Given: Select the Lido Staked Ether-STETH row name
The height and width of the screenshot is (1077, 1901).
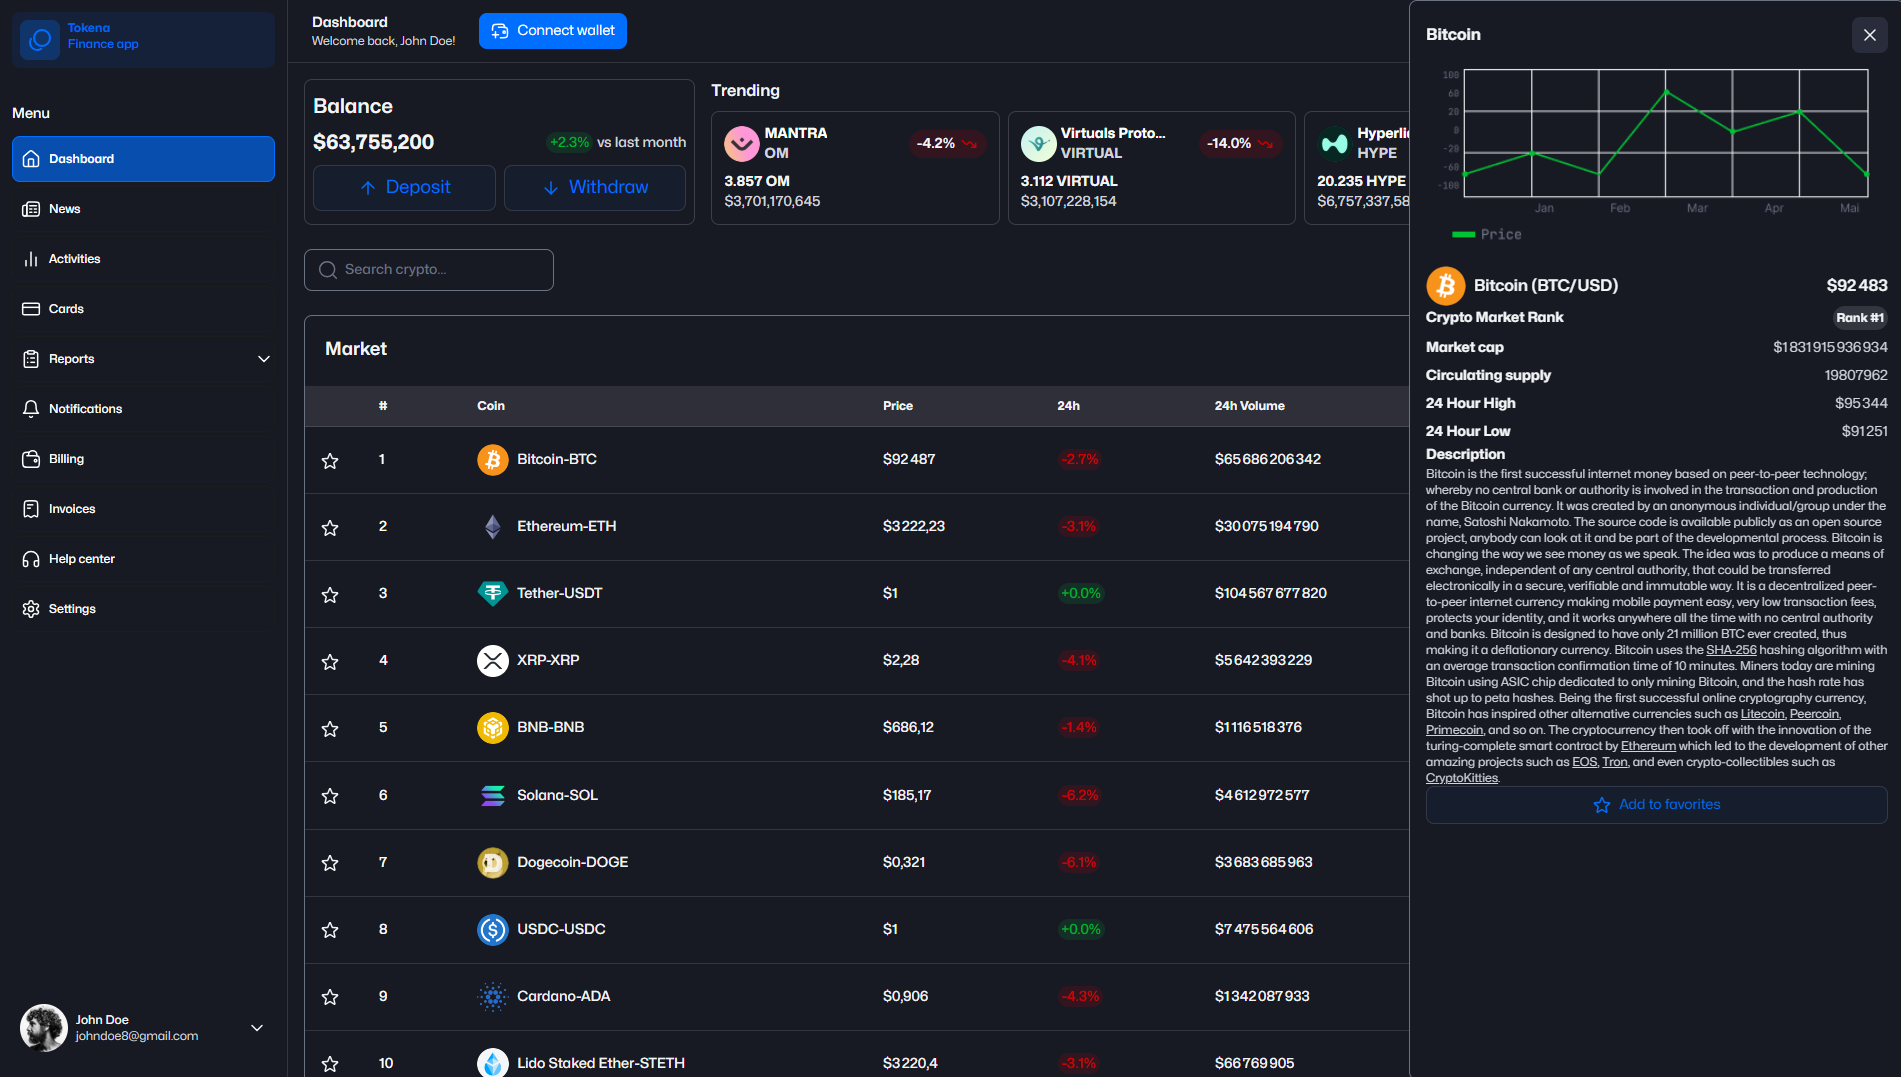Looking at the screenshot, I should (601, 1063).
